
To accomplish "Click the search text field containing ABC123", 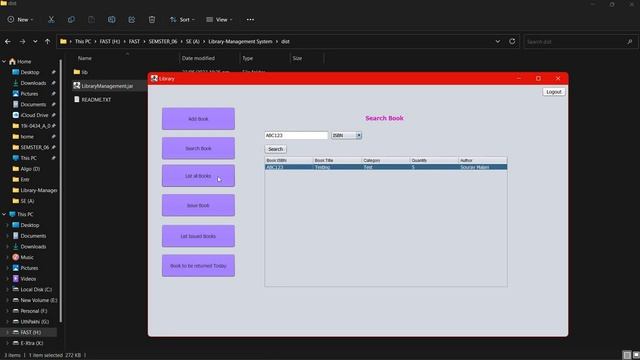I will [296, 135].
